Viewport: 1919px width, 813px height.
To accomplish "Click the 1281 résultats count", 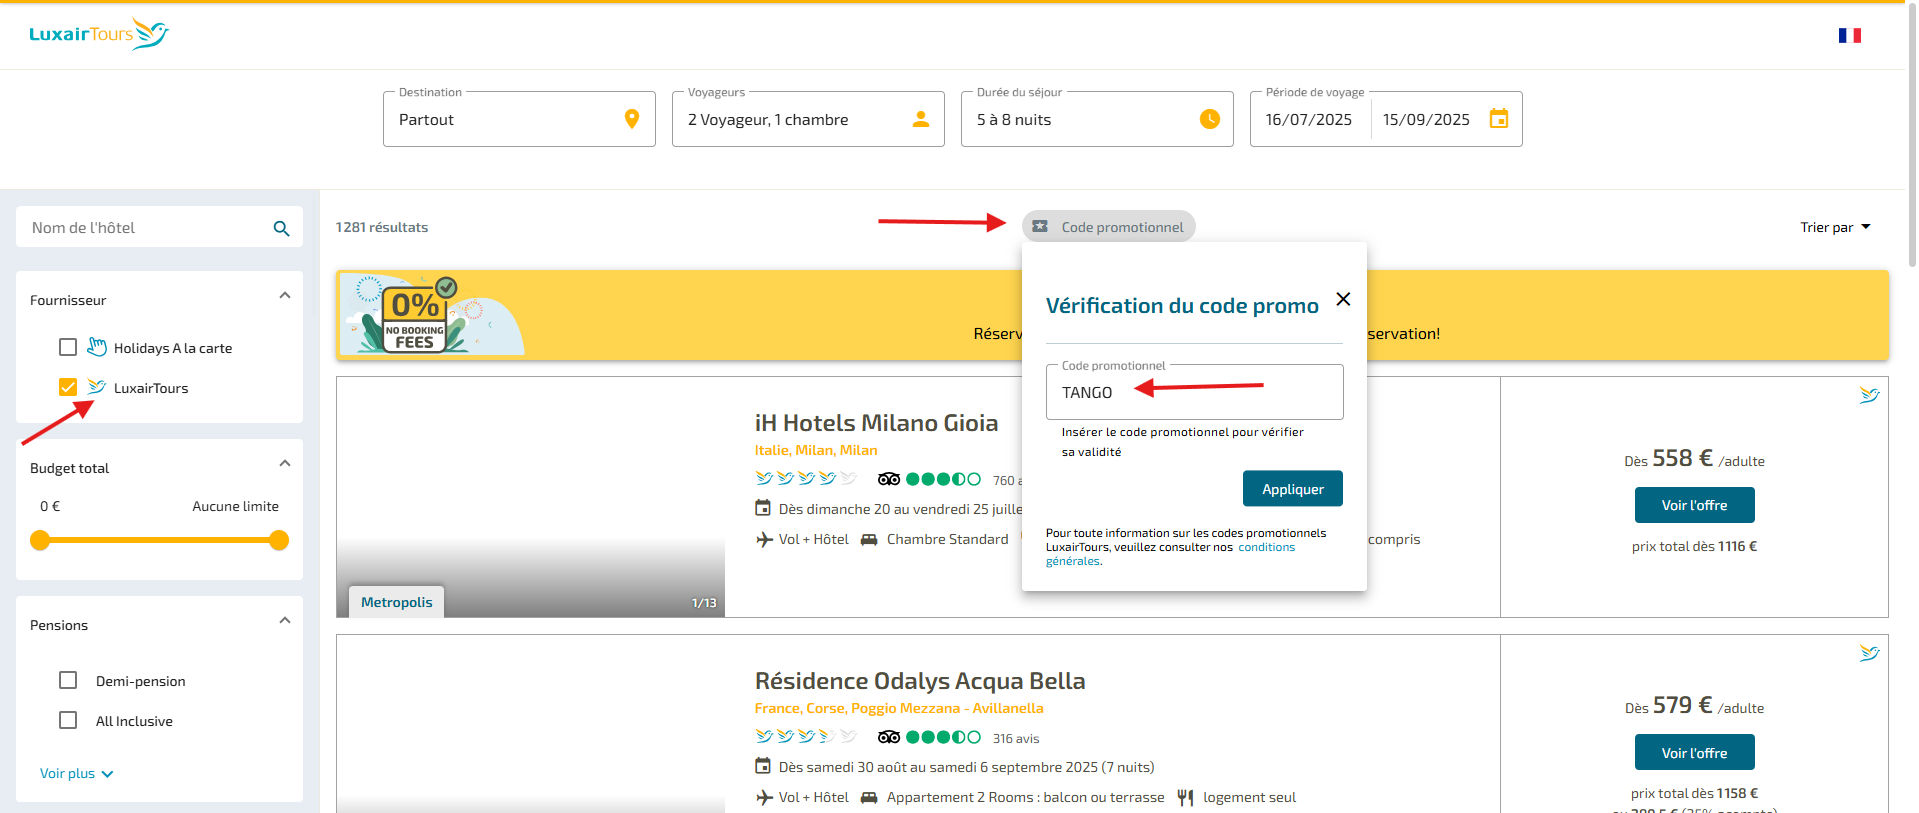I will coord(382,227).
